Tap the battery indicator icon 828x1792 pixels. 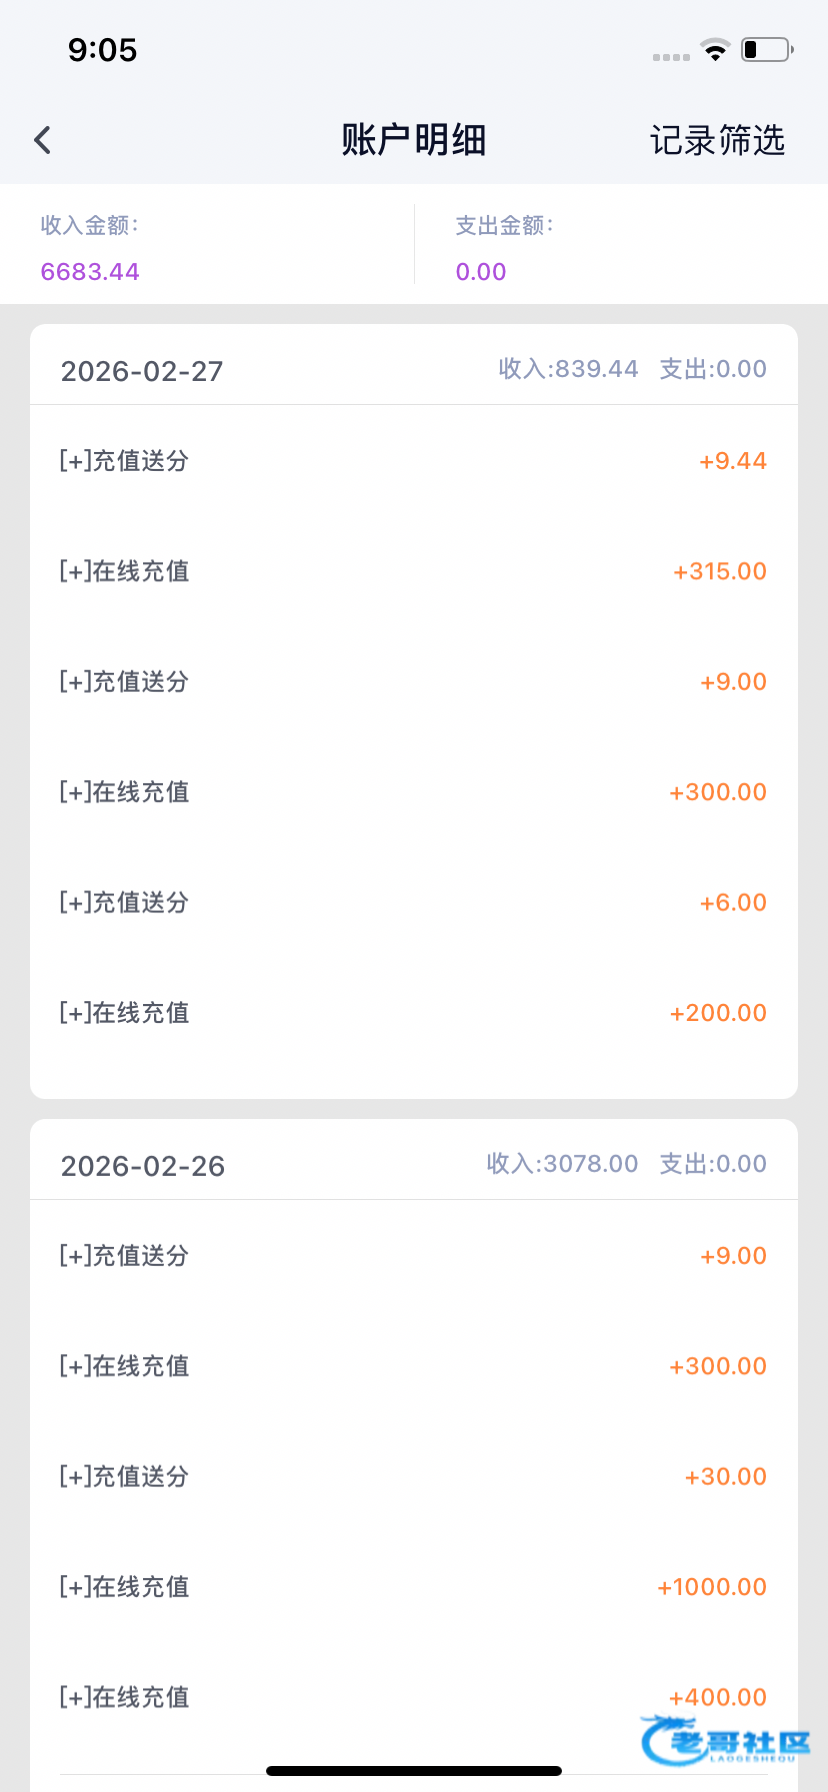[766, 50]
